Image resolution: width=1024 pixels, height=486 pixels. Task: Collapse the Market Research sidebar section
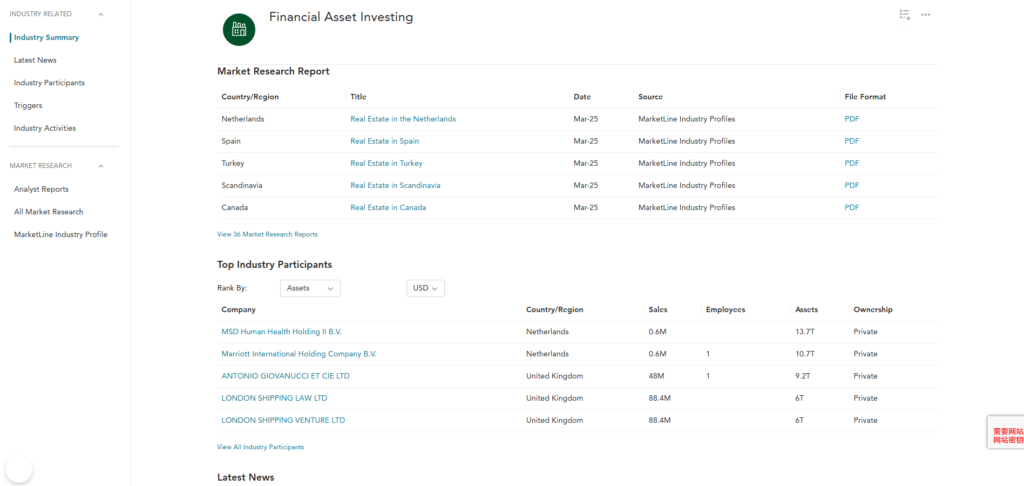(101, 166)
